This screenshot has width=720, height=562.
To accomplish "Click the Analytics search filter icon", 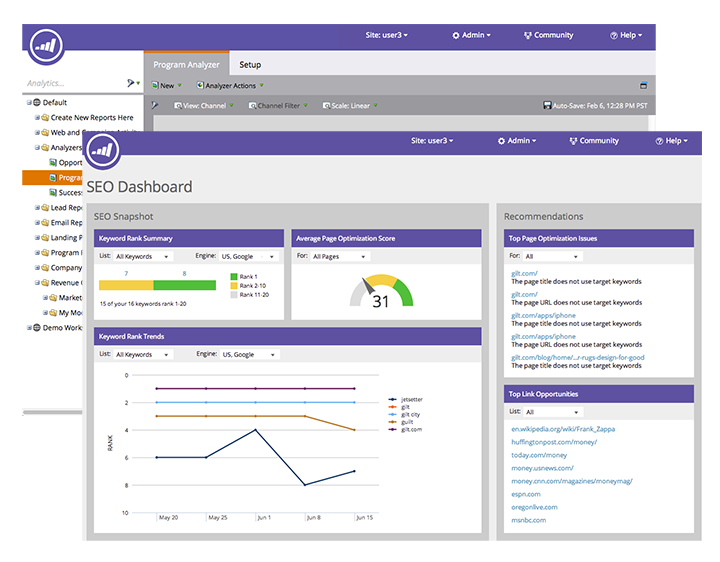I will tap(131, 83).
